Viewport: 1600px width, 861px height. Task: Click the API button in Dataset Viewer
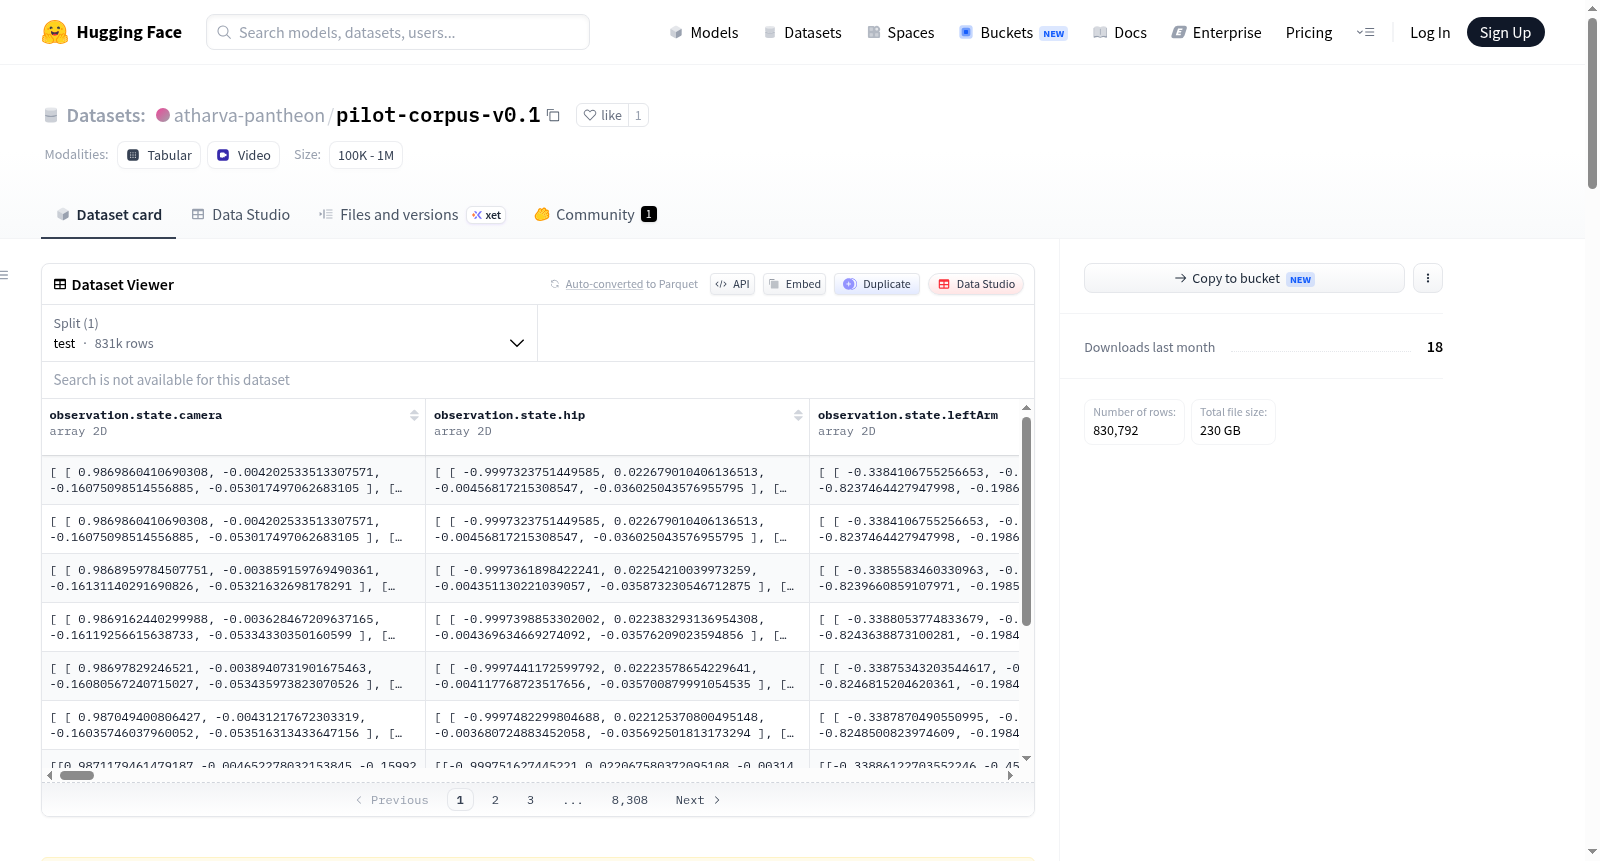click(732, 284)
